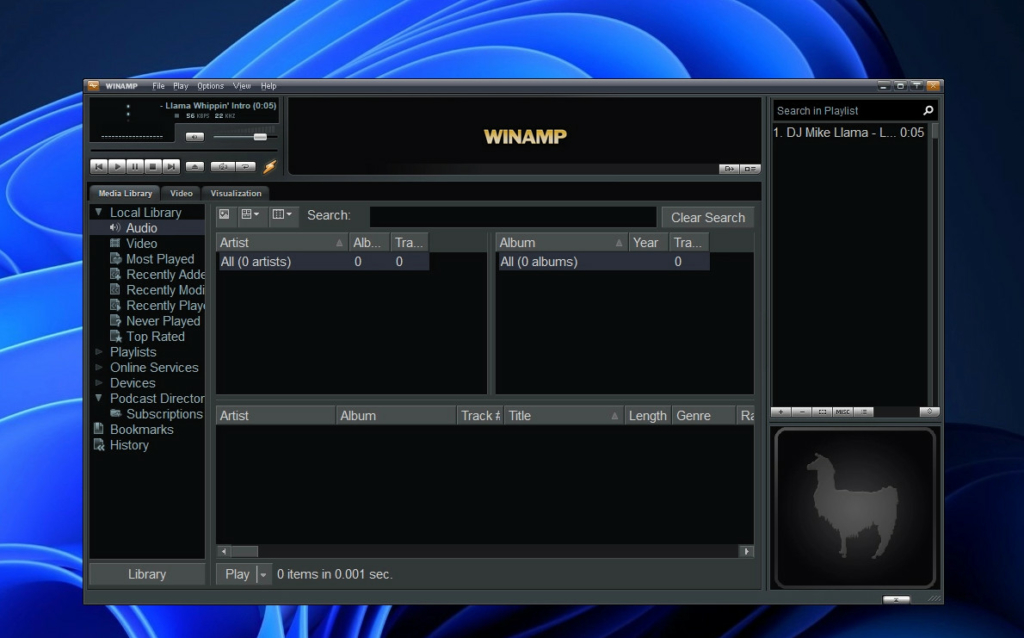Click the Clear Search button
The height and width of the screenshot is (638, 1024).
click(x=707, y=217)
